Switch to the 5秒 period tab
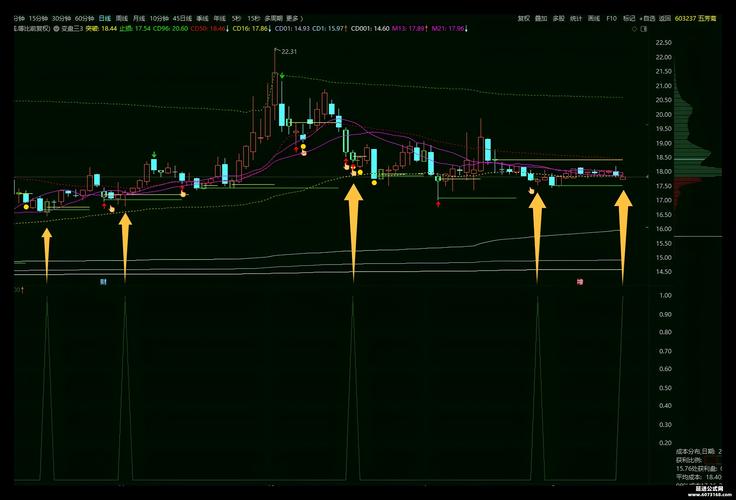The width and height of the screenshot is (736, 500). coord(236,18)
